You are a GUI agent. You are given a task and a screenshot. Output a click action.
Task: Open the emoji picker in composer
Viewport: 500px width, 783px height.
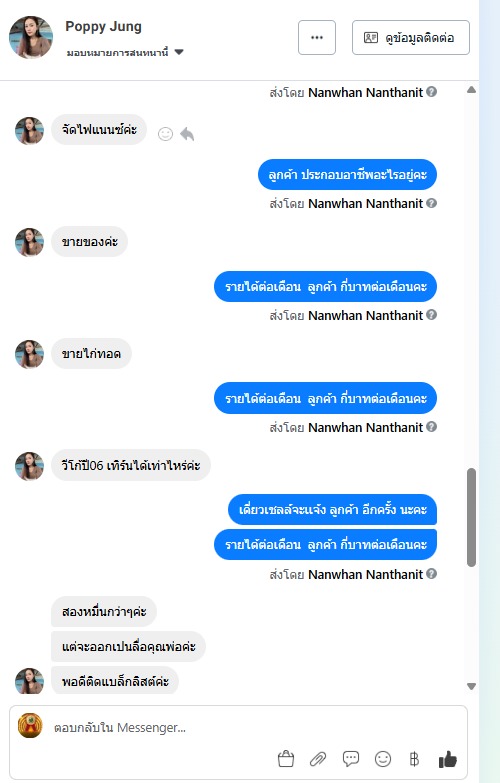(383, 759)
